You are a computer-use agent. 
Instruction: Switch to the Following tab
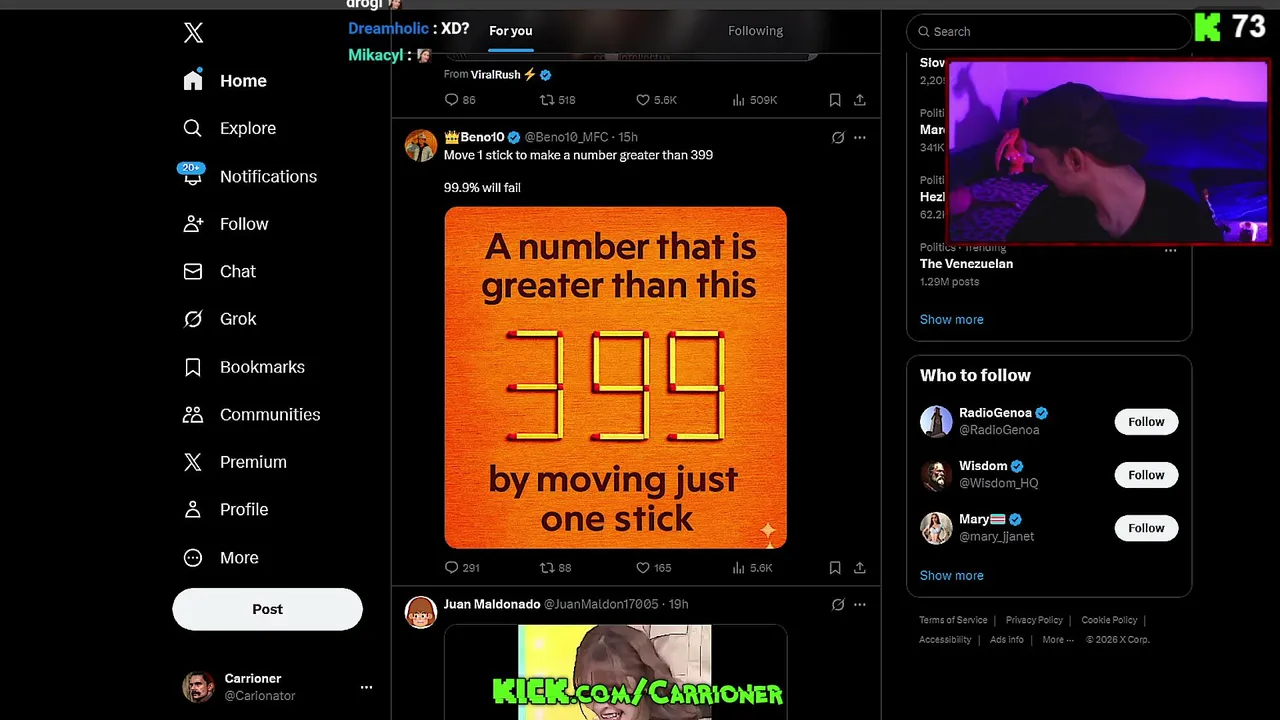[756, 31]
